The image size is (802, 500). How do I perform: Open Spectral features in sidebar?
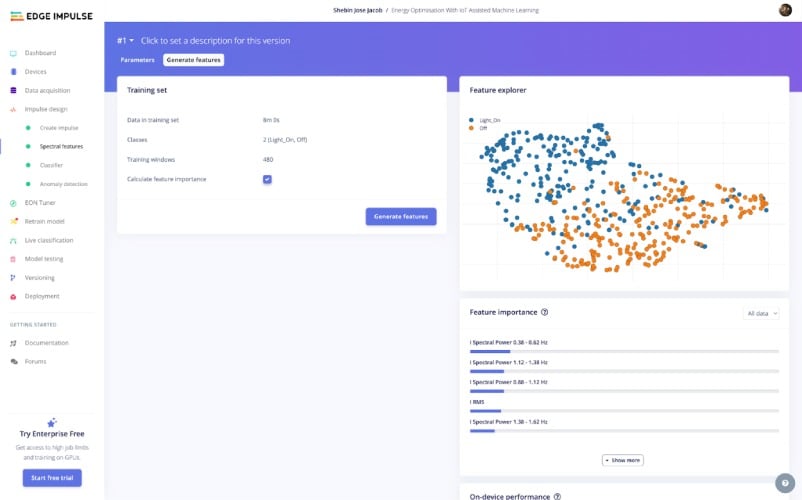(61, 147)
